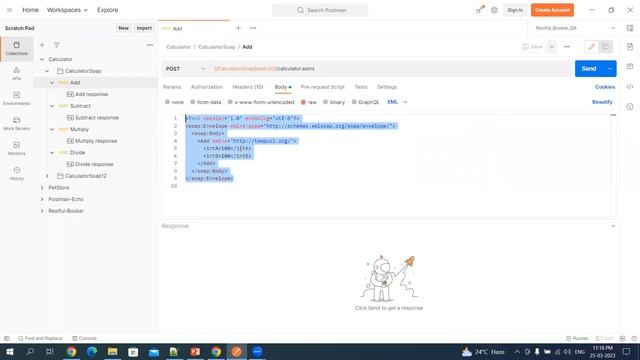Image resolution: width=640 pixels, height=360 pixels.
Task: Open a new request tab
Action: pos(238,28)
